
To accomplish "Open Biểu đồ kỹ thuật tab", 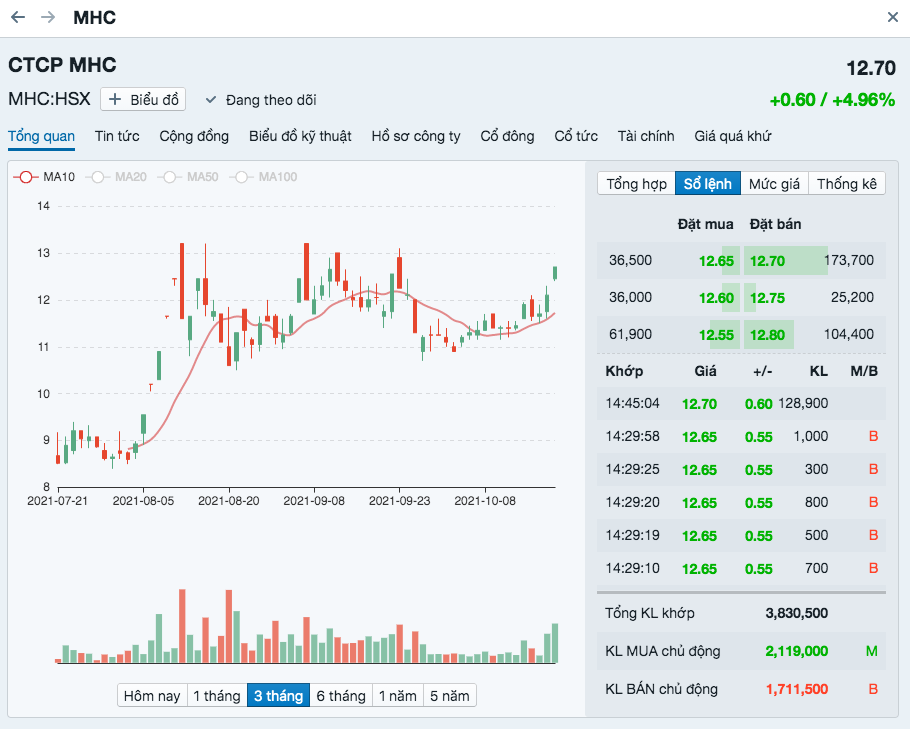I will coord(300,136).
